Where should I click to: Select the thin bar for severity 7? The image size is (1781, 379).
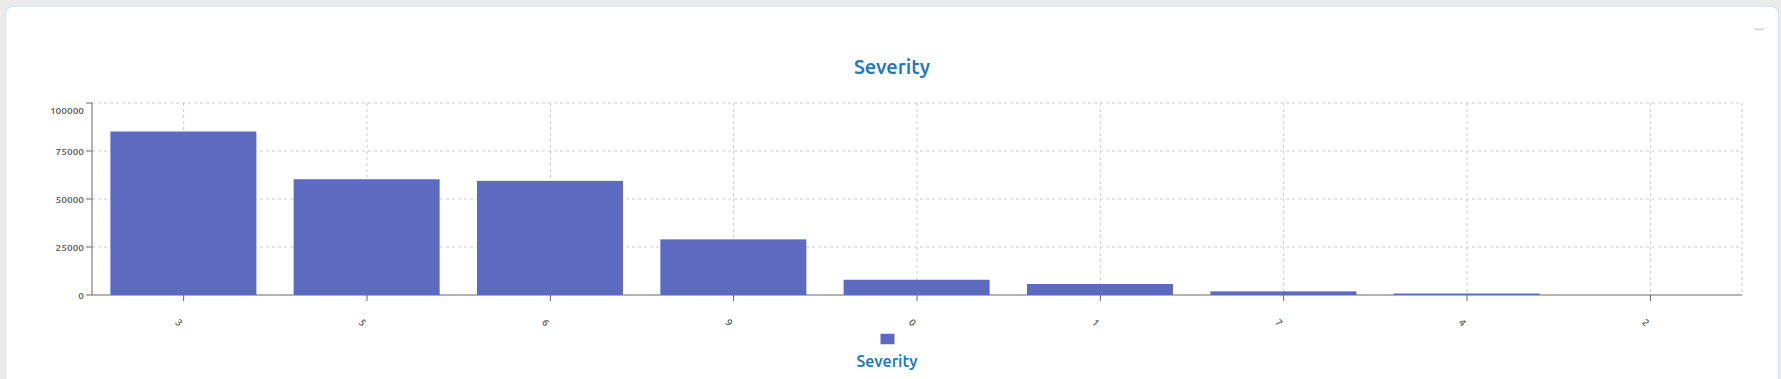pyautogui.click(x=1283, y=293)
